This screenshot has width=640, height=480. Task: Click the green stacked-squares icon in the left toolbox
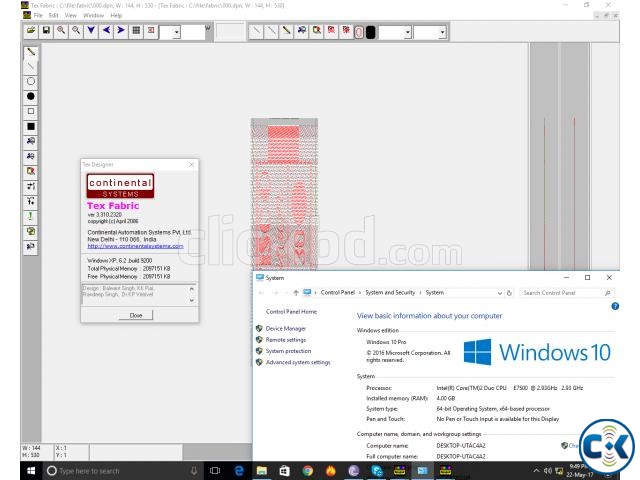pyautogui.click(x=31, y=231)
